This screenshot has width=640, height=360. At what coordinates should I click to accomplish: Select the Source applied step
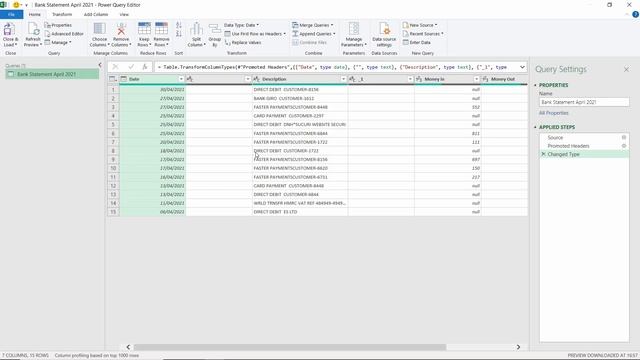coord(584,138)
